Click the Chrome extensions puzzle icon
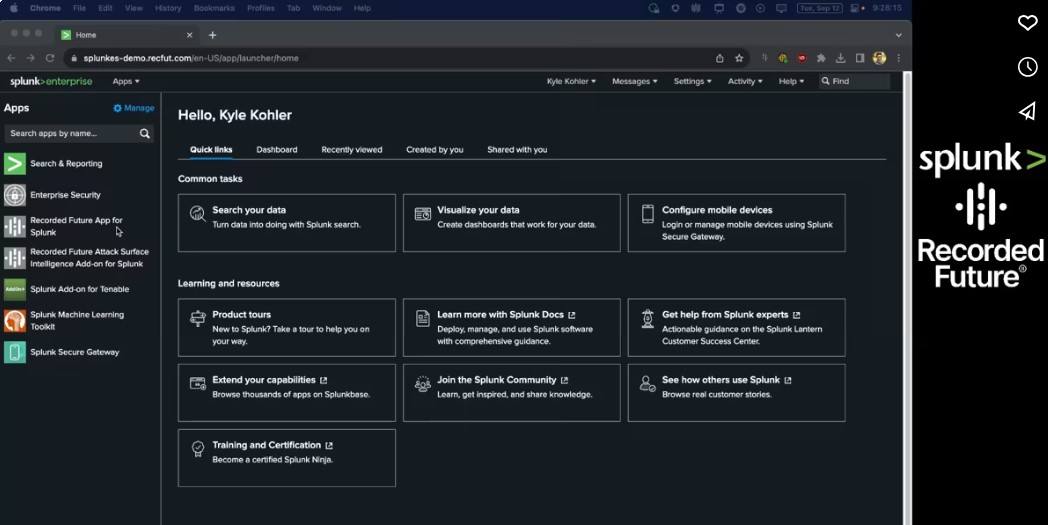The image size is (1048, 525). pos(821,58)
